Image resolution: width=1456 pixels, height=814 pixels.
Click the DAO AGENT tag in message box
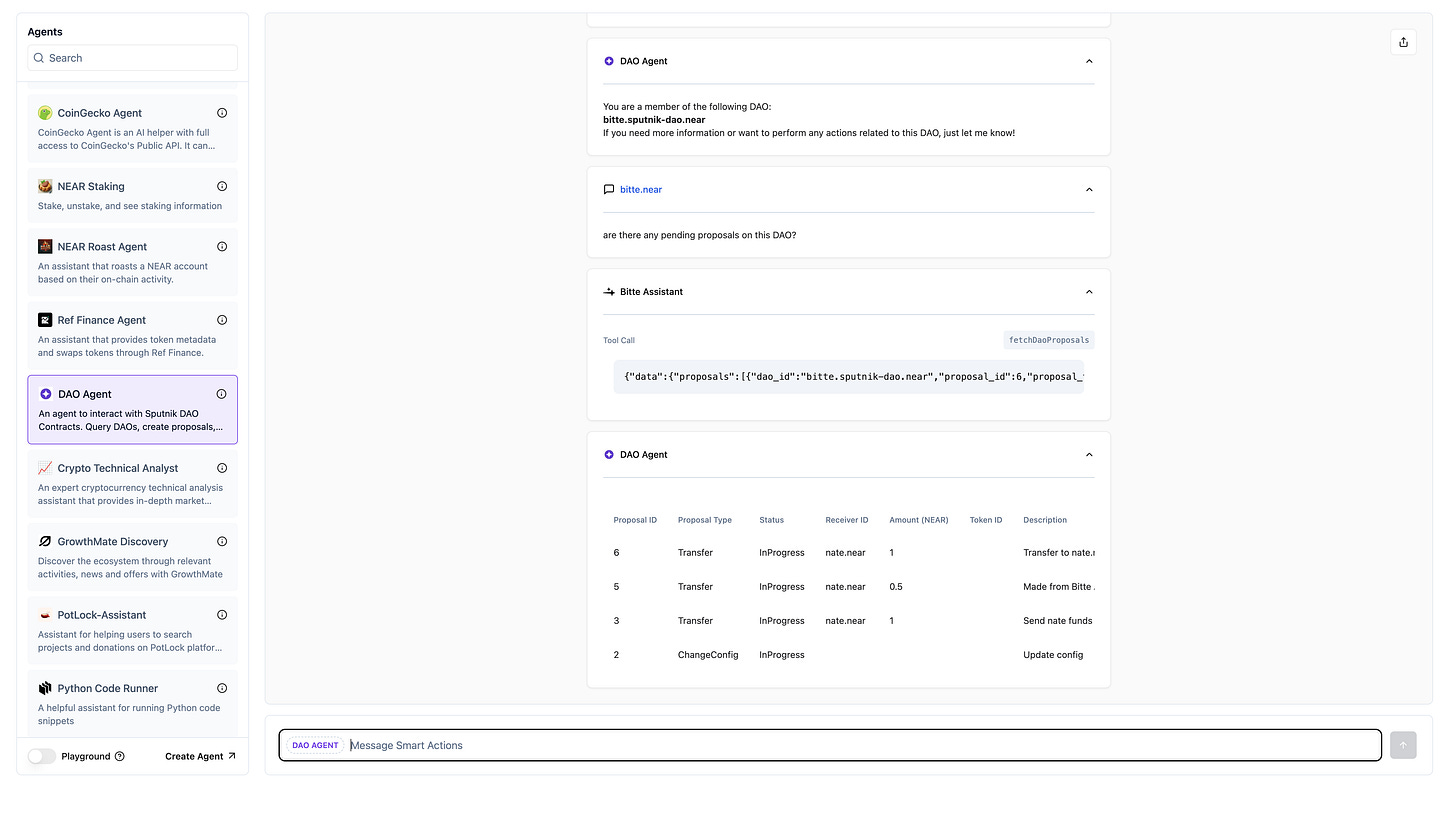coord(315,745)
